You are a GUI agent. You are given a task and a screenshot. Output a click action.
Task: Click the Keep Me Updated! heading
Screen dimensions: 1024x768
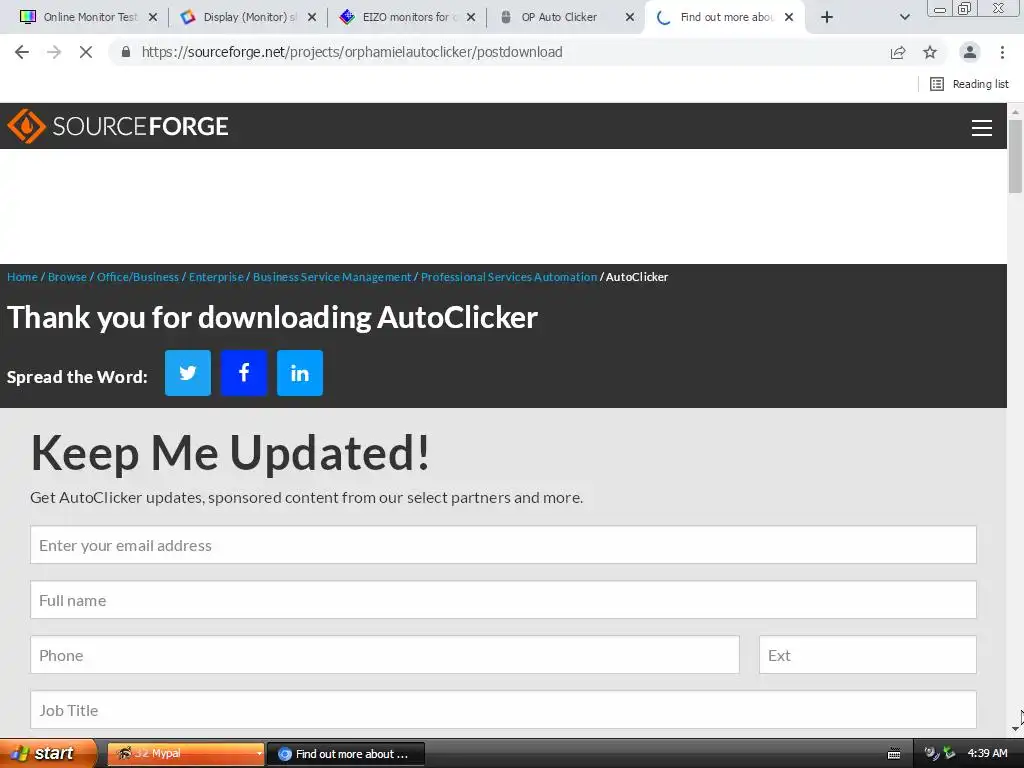[231, 453]
